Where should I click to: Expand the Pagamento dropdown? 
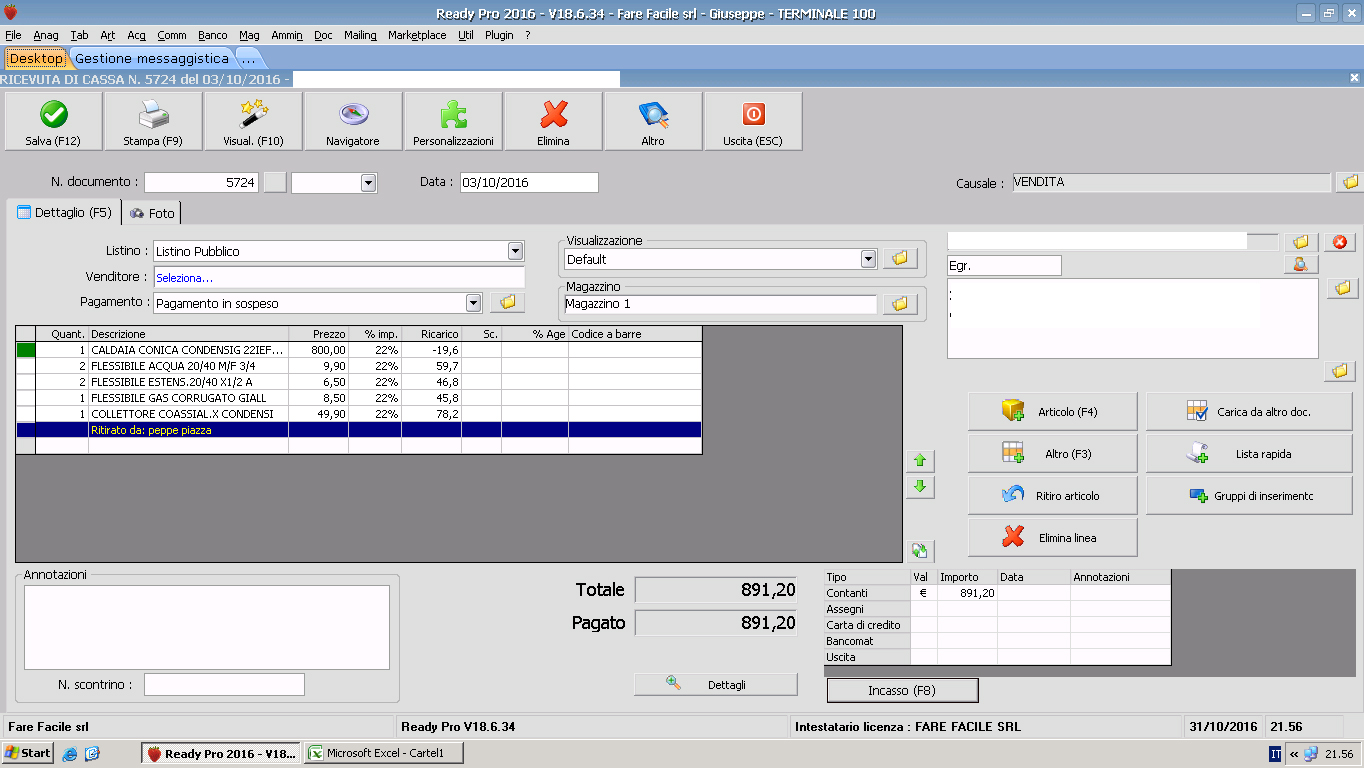(473, 303)
